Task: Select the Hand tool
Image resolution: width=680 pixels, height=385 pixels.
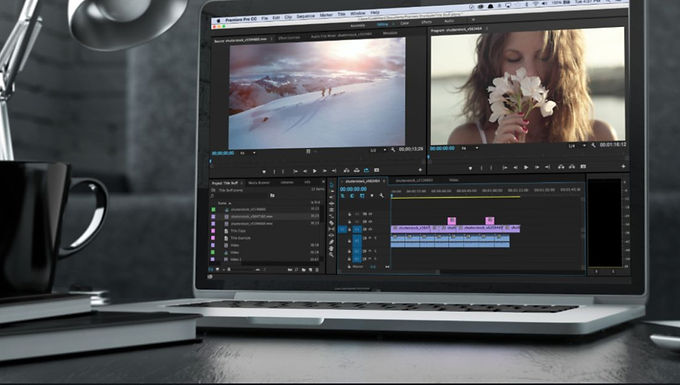Action: [x=332, y=248]
